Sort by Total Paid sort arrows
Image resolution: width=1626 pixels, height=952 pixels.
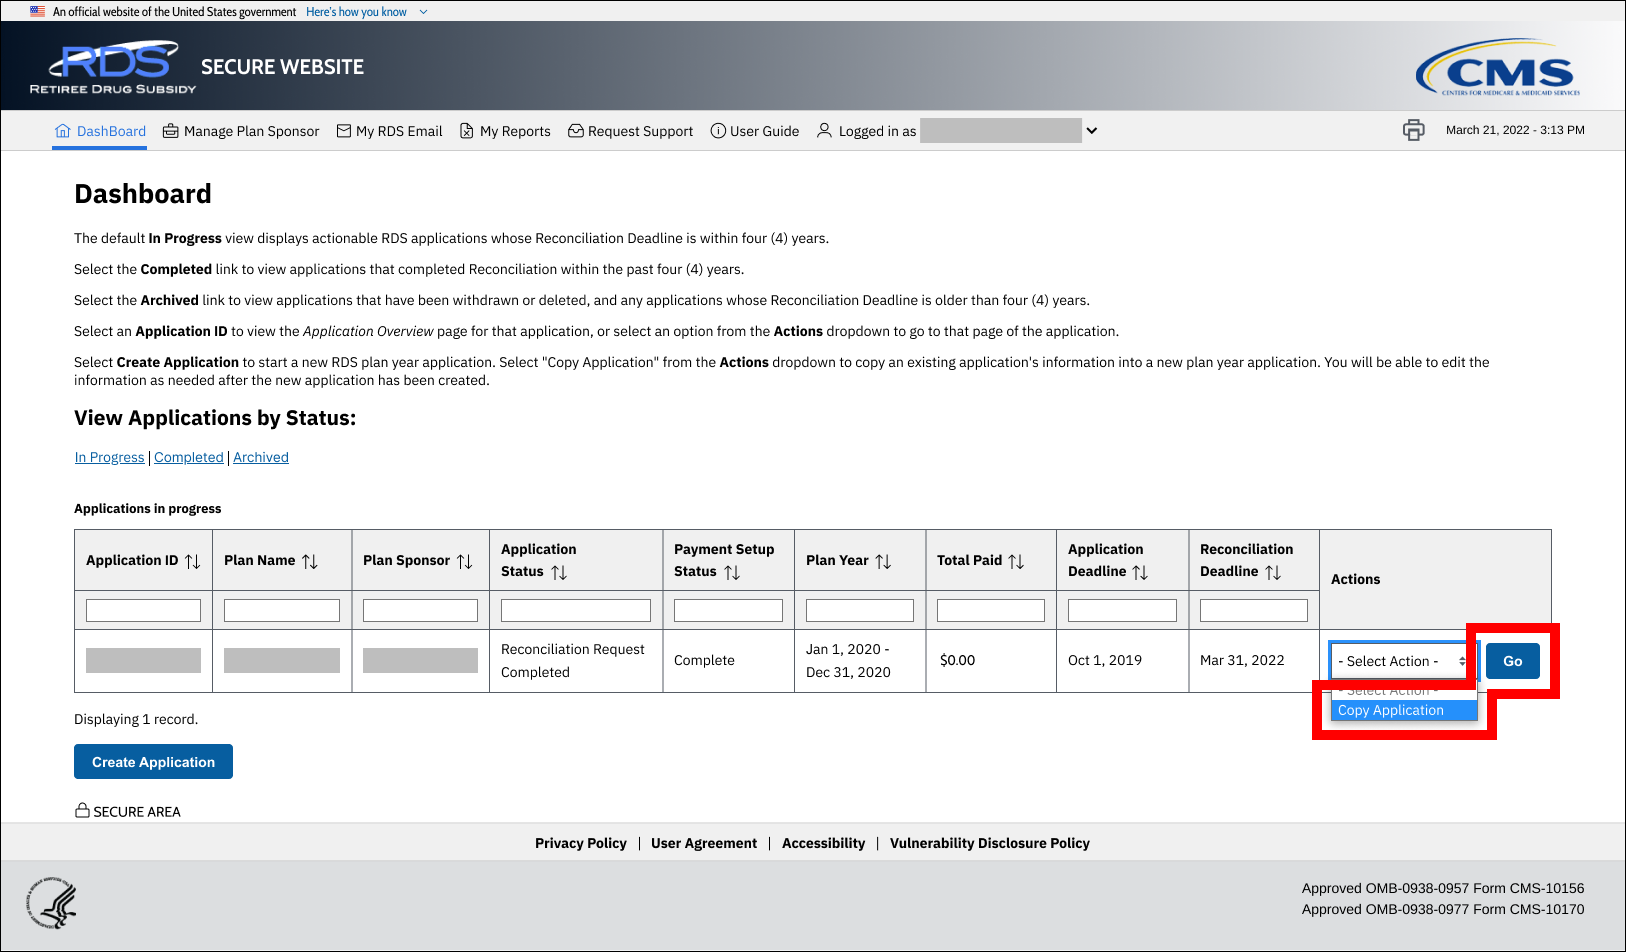click(1016, 561)
